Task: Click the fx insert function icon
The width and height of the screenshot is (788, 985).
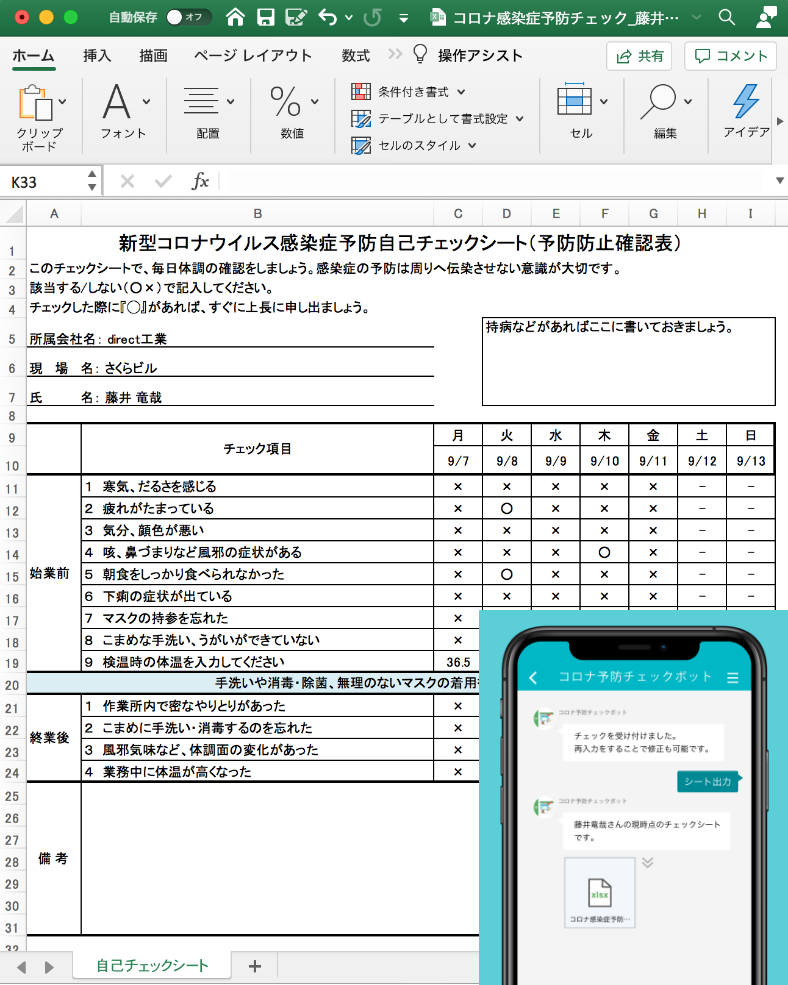Action: click(x=200, y=181)
